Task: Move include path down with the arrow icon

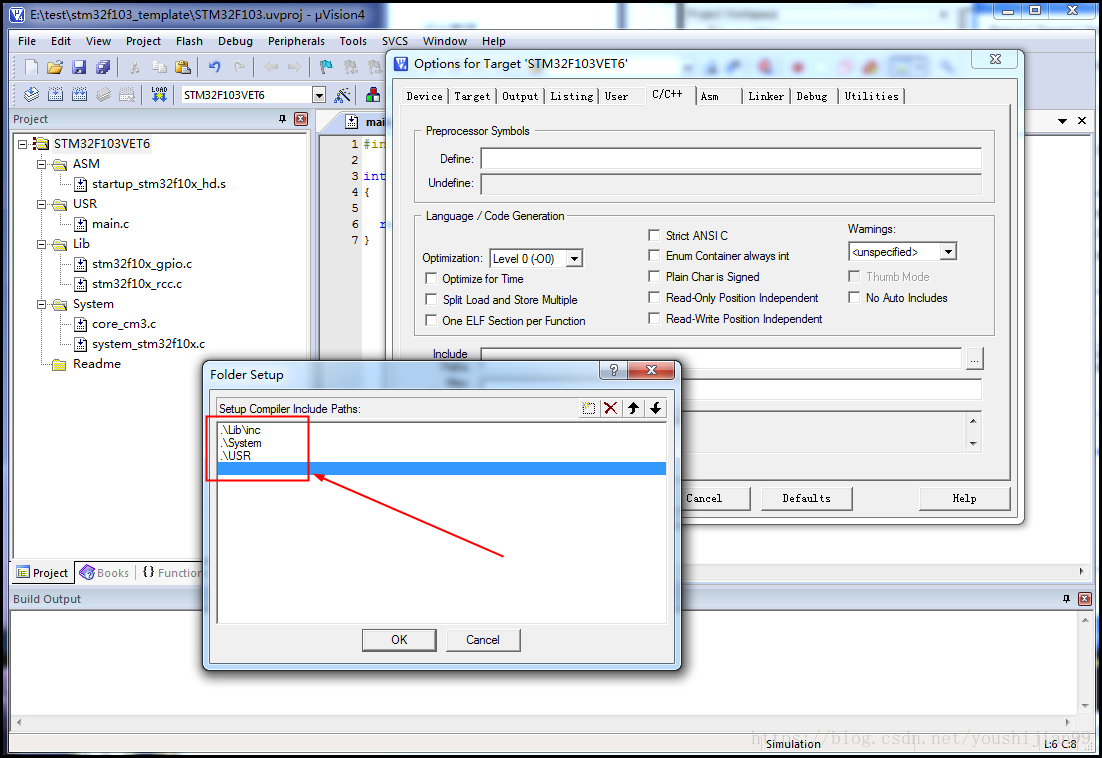Action: pyautogui.click(x=656, y=408)
